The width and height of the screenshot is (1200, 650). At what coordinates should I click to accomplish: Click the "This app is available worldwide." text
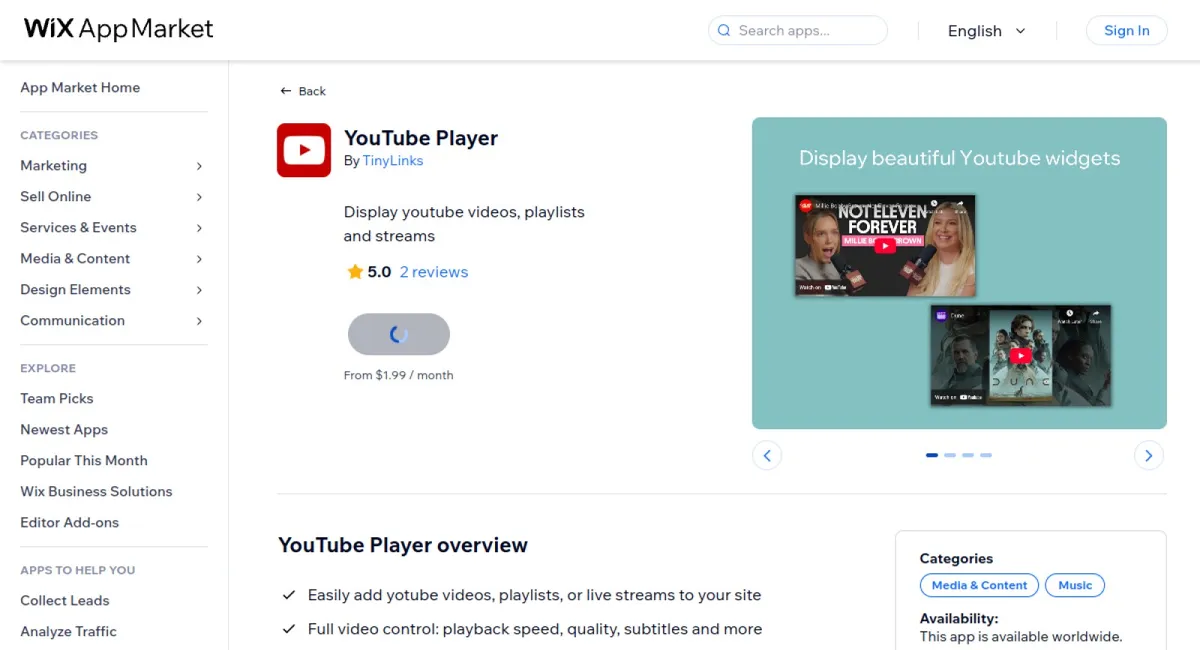(1021, 637)
